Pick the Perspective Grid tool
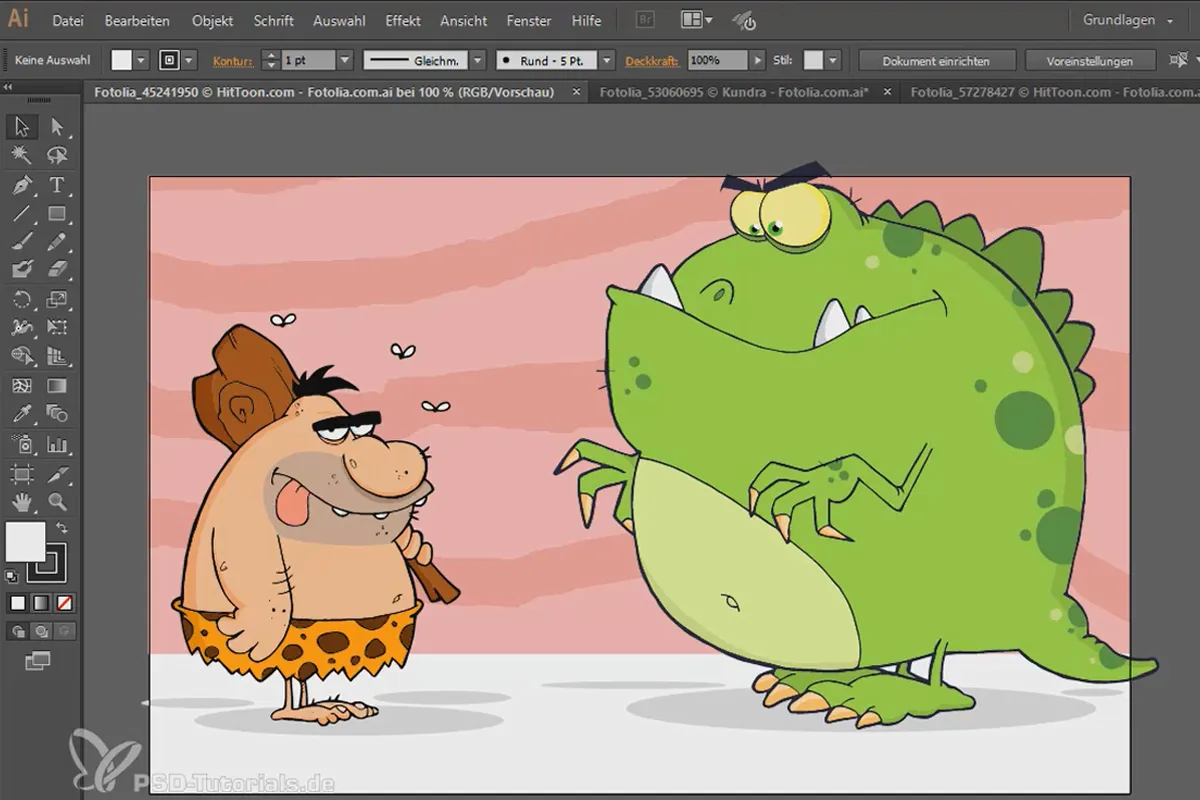The height and width of the screenshot is (800, 1200). (x=57, y=356)
